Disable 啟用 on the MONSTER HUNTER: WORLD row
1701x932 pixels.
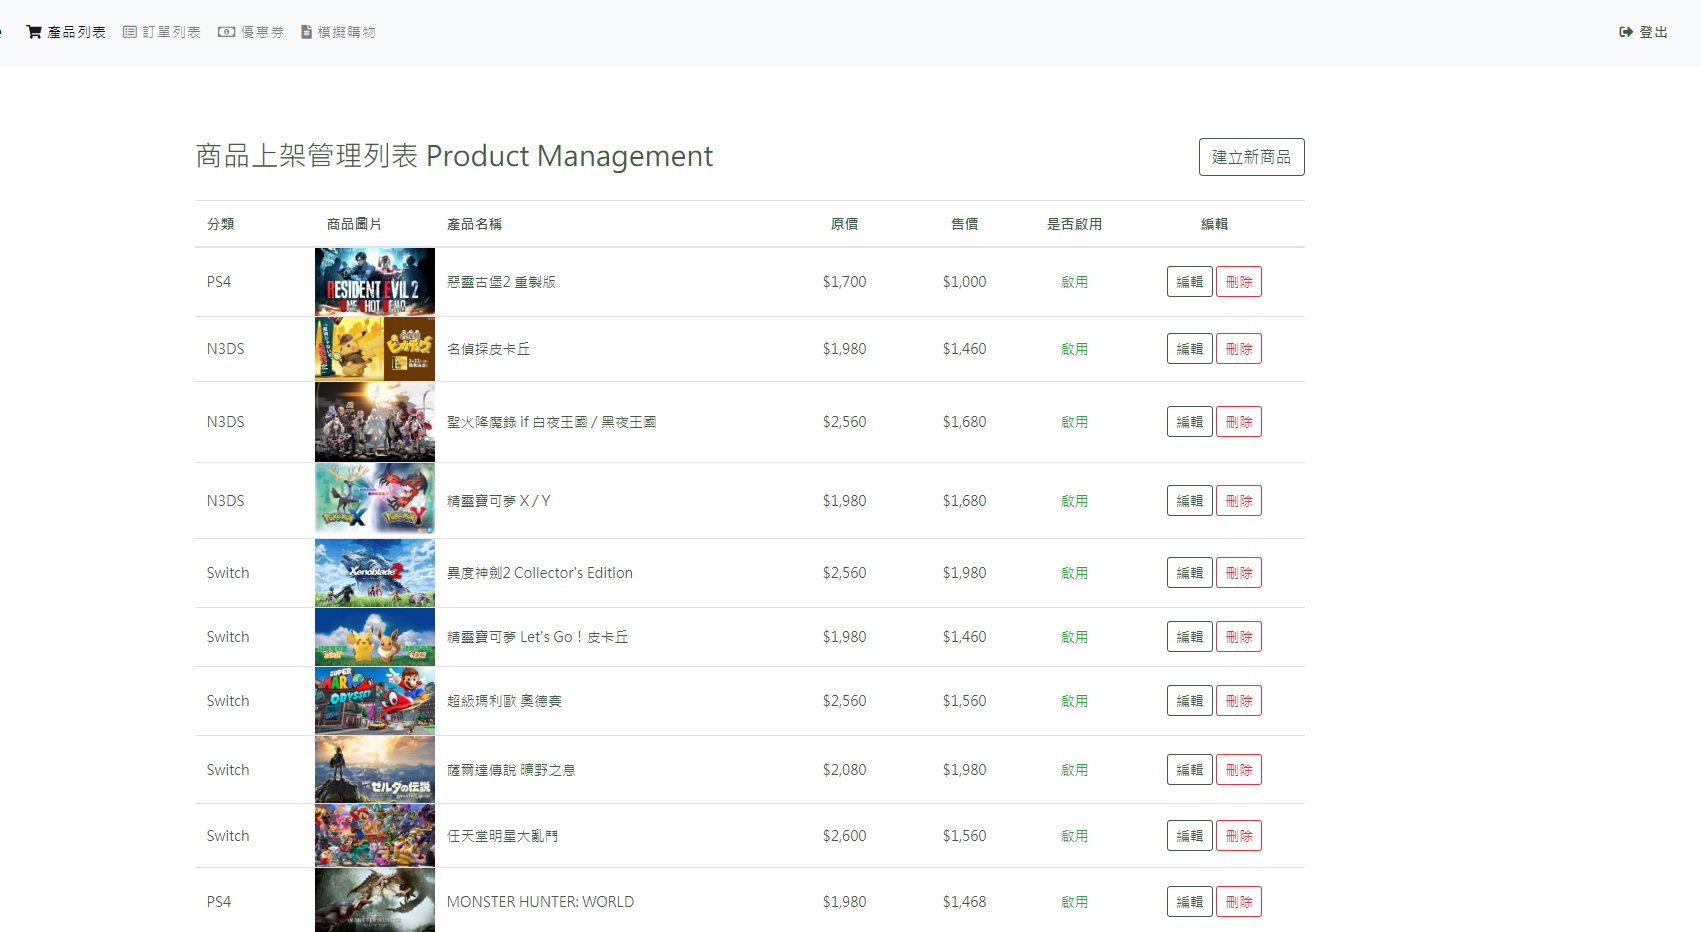click(1074, 901)
